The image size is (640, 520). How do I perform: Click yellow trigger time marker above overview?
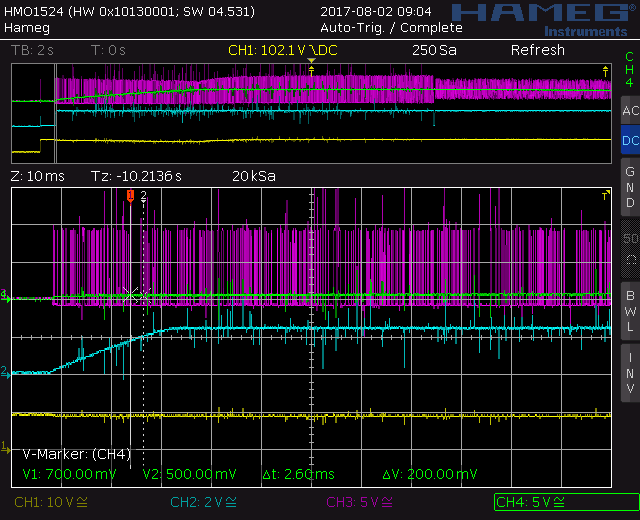pyautogui.click(x=311, y=60)
